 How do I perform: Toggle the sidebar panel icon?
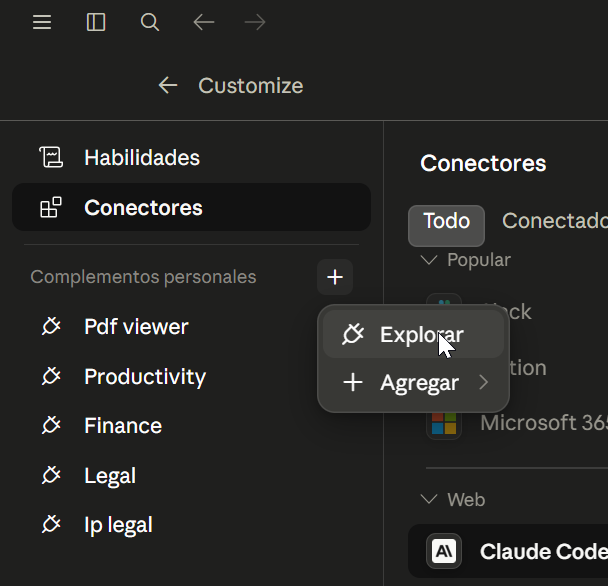tap(96, 22)
